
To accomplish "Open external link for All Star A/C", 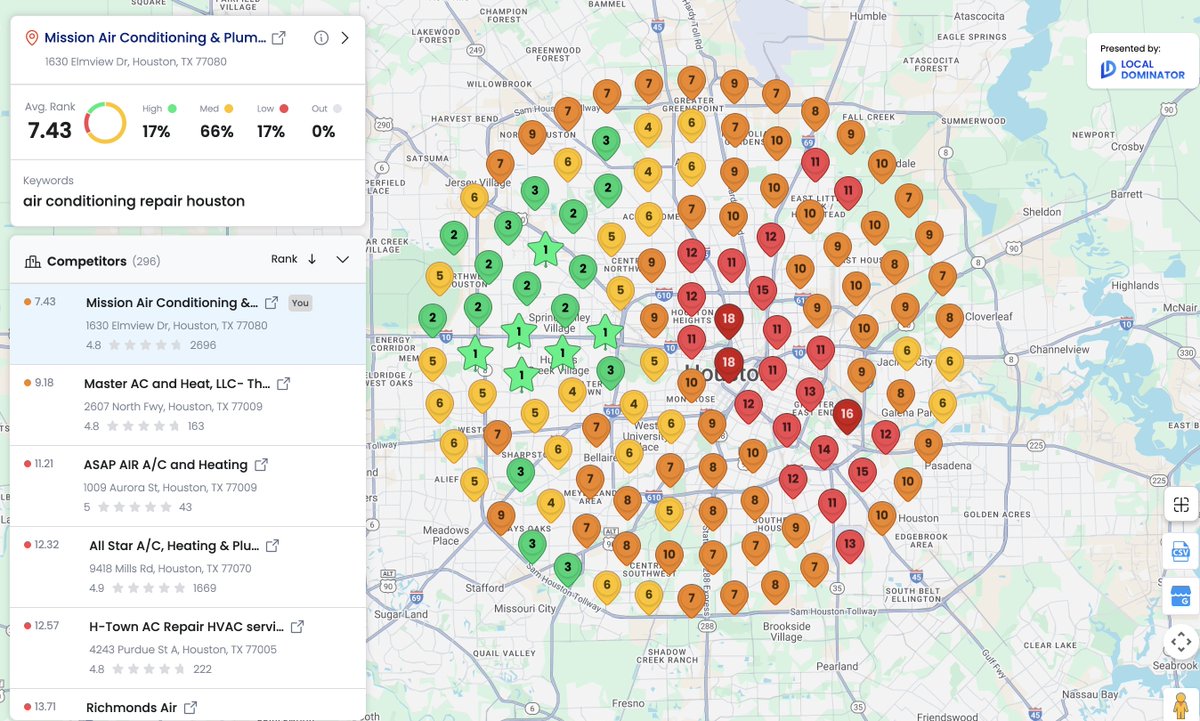I will pyautogui.click(x=272, y=546).
